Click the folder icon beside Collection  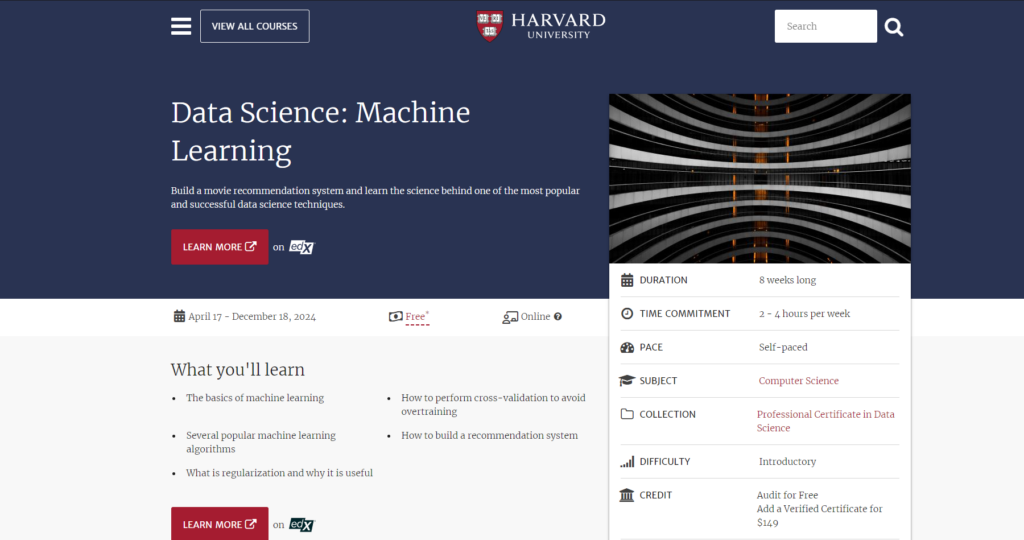[627, 415]
